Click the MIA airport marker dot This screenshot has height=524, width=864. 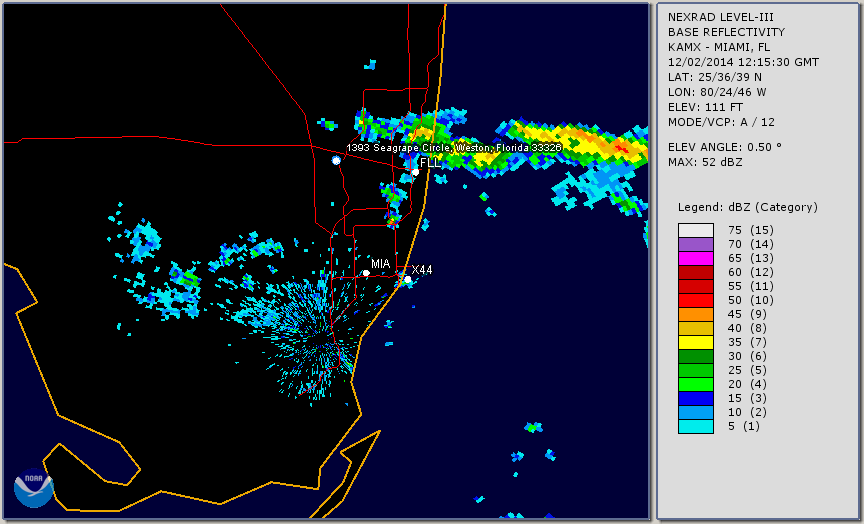(366, 273)
